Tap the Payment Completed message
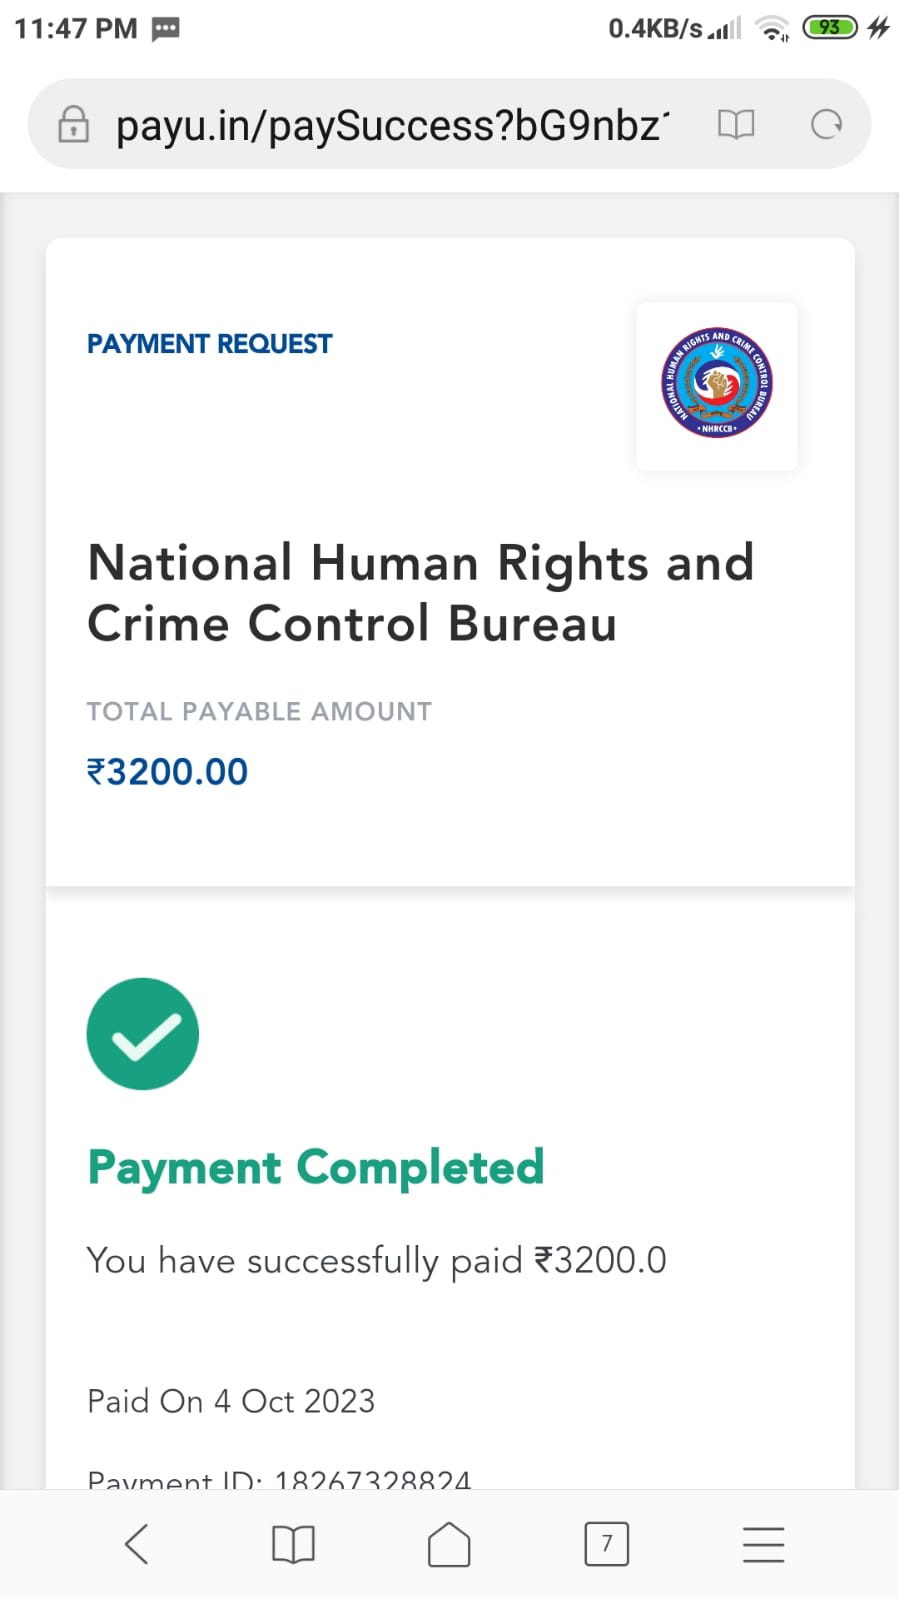899x1599 pixels. (x=316, y=1167)
